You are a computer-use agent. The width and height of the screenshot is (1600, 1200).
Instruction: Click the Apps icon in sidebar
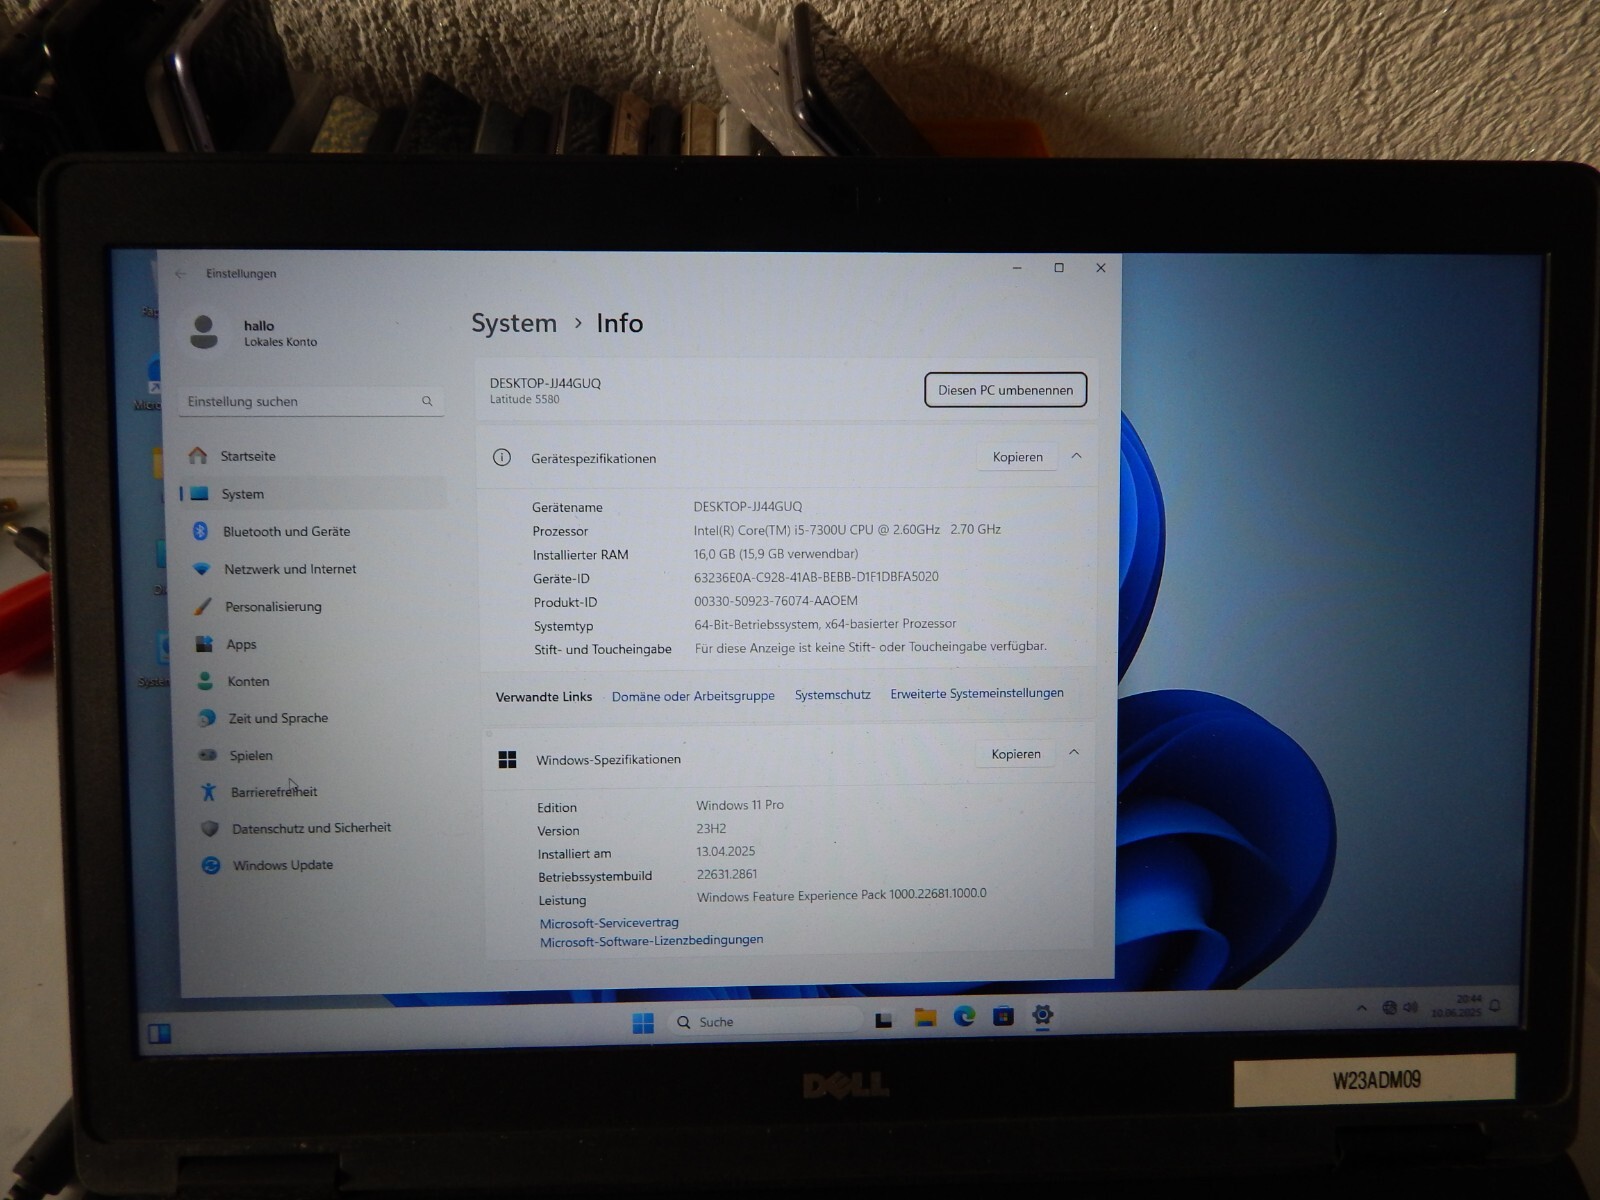[x=205, y=644]
